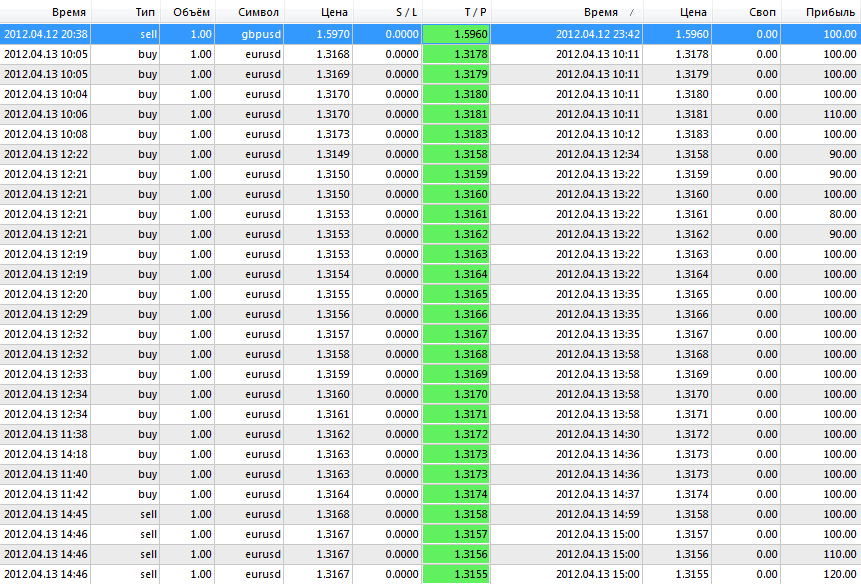Click the open price 1.3162 in 11:38 row
861x584 pixels.
(x=333, y=434)
